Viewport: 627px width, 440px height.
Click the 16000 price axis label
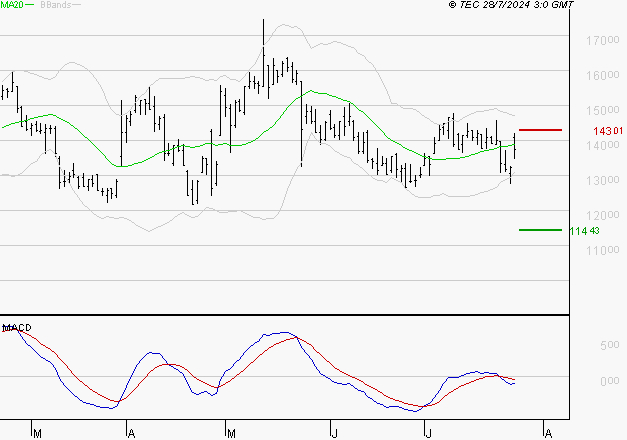click(603, 75)
